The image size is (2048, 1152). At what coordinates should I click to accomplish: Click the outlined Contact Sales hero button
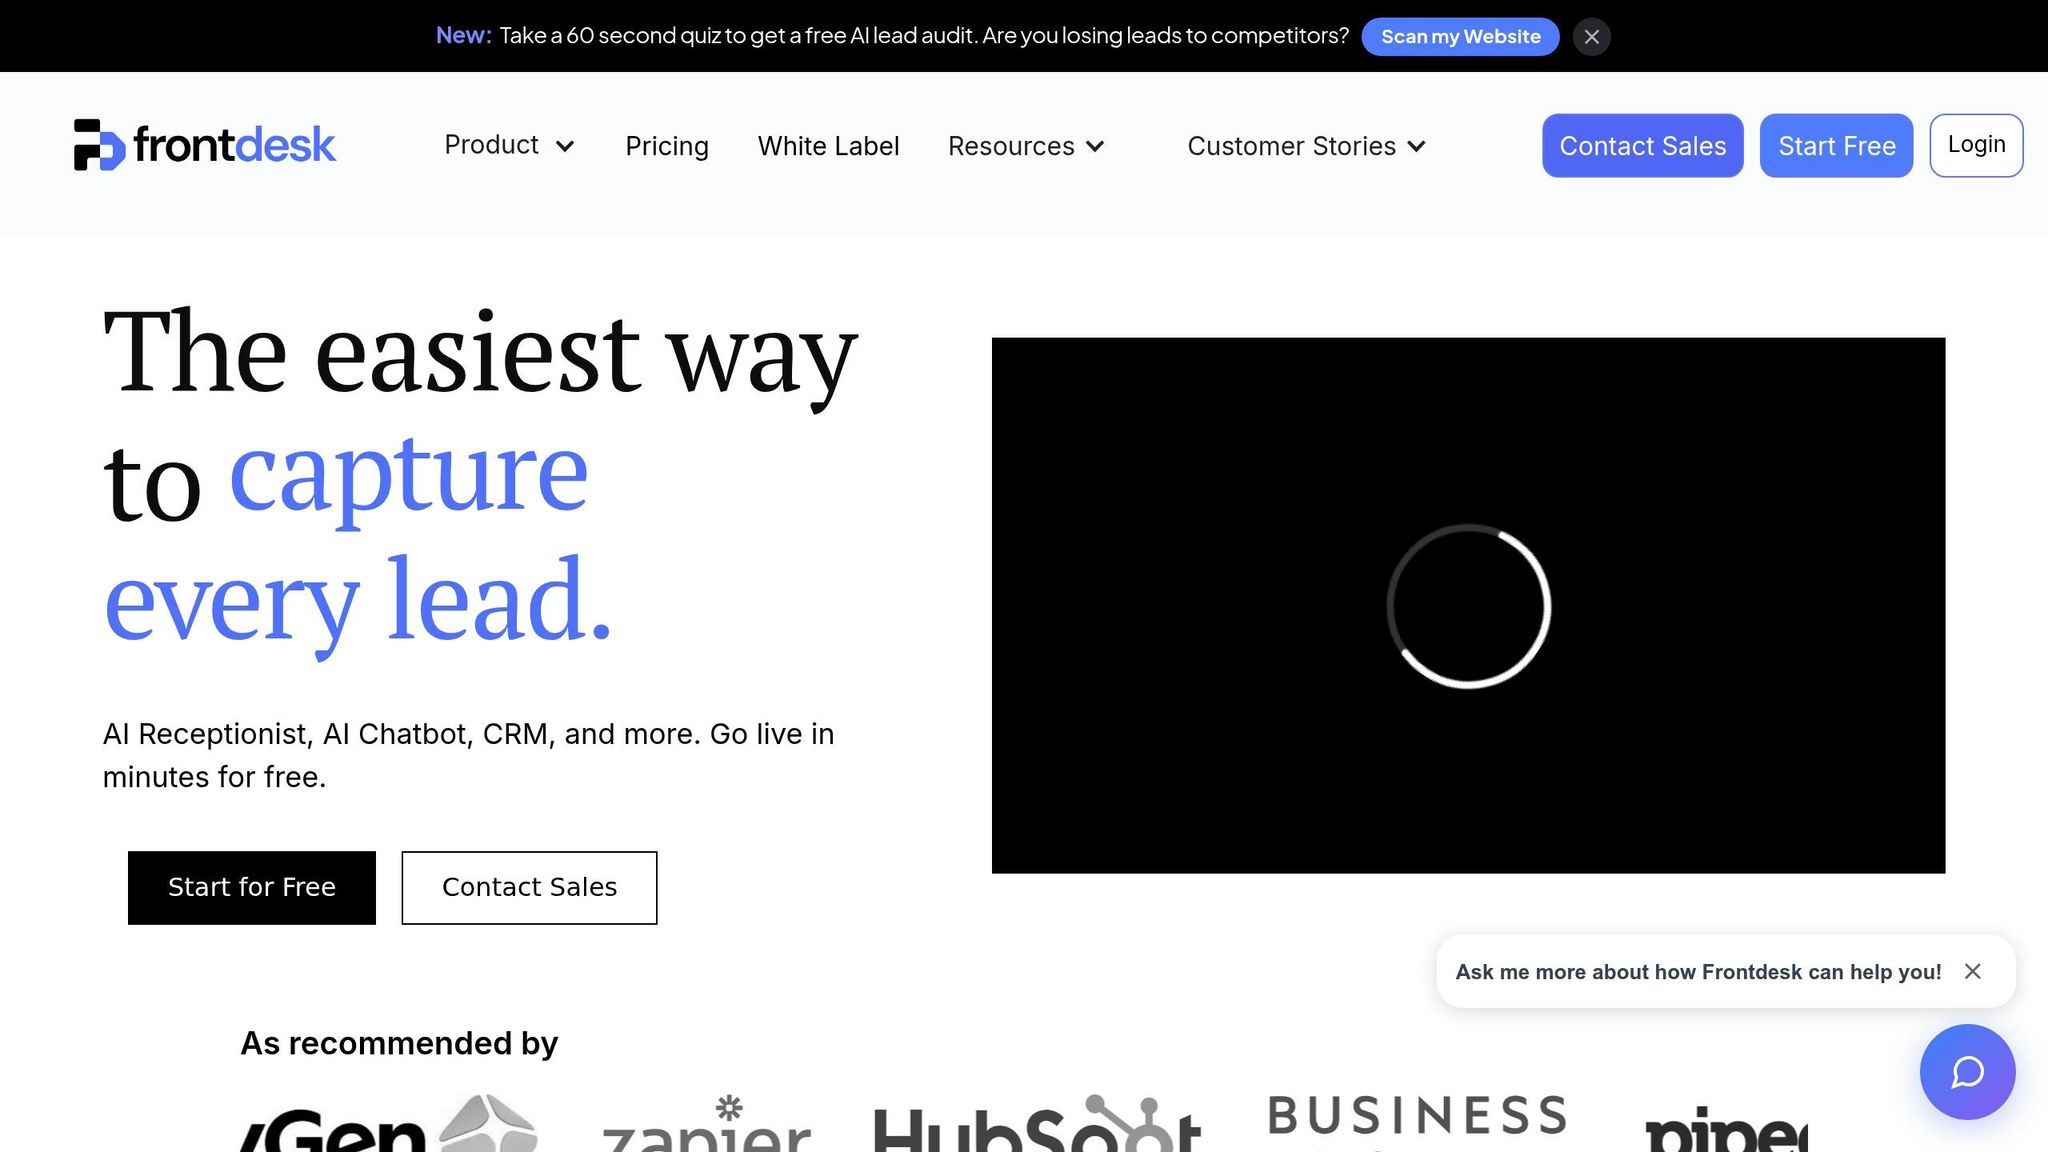(x=529, y=887)
